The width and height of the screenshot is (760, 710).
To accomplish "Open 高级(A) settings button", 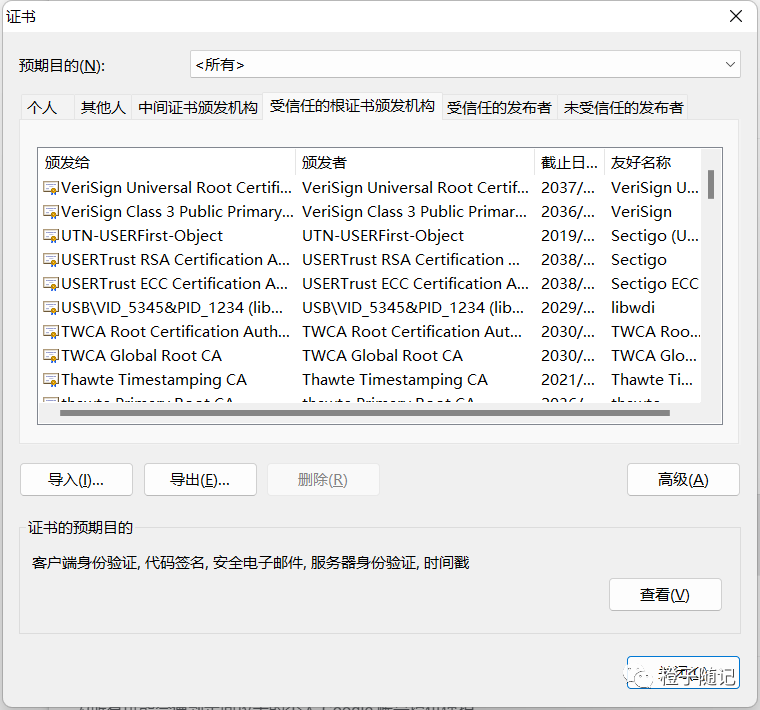I will [x=683, y=480].
